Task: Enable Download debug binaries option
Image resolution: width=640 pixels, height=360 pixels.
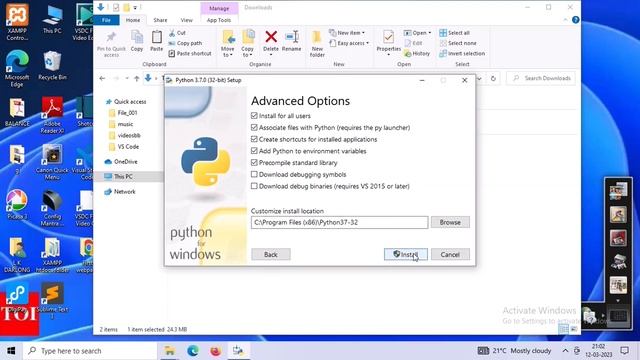Action: (254, 186)
